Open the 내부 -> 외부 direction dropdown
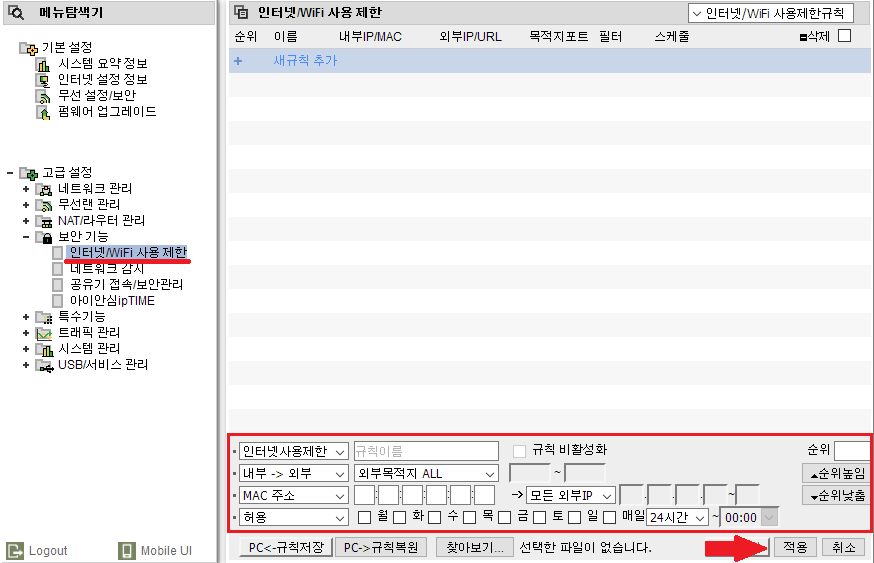 pos(294,474)
